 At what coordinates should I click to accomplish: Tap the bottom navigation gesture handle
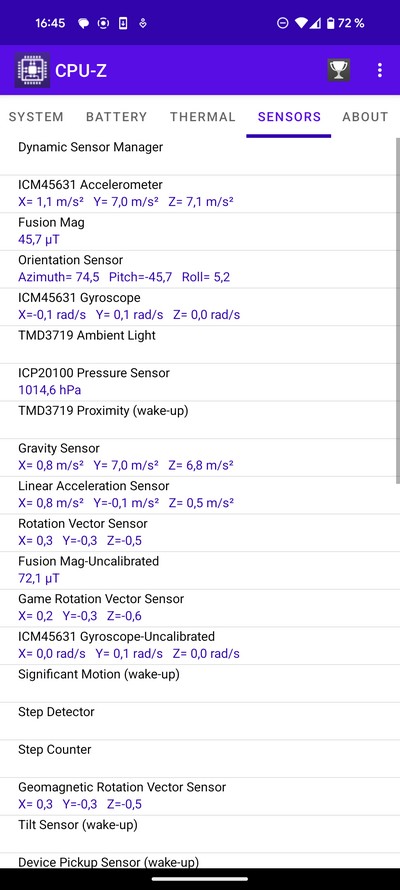click(200, 879)
